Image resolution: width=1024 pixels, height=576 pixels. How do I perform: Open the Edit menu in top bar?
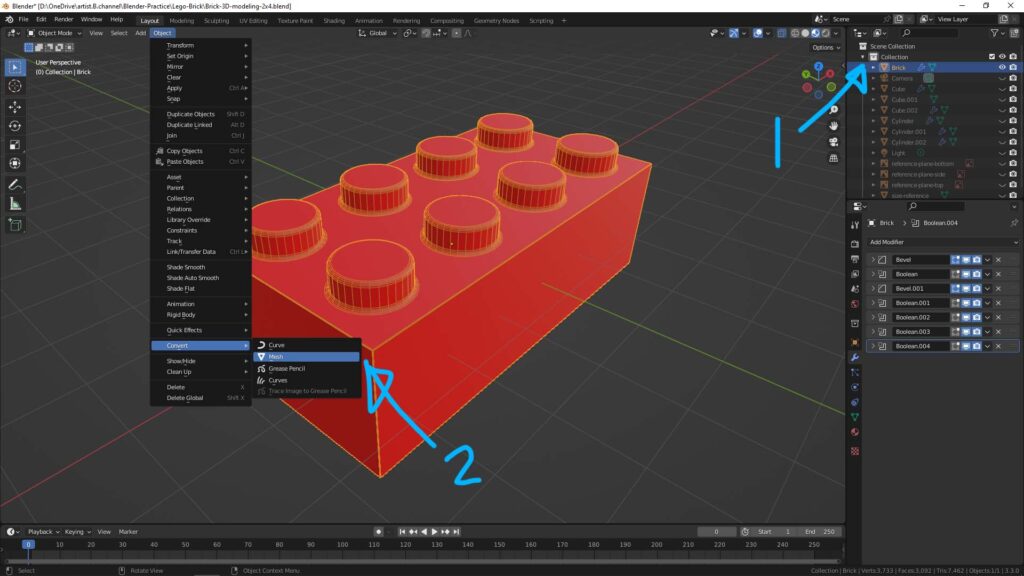click(41, 20)
